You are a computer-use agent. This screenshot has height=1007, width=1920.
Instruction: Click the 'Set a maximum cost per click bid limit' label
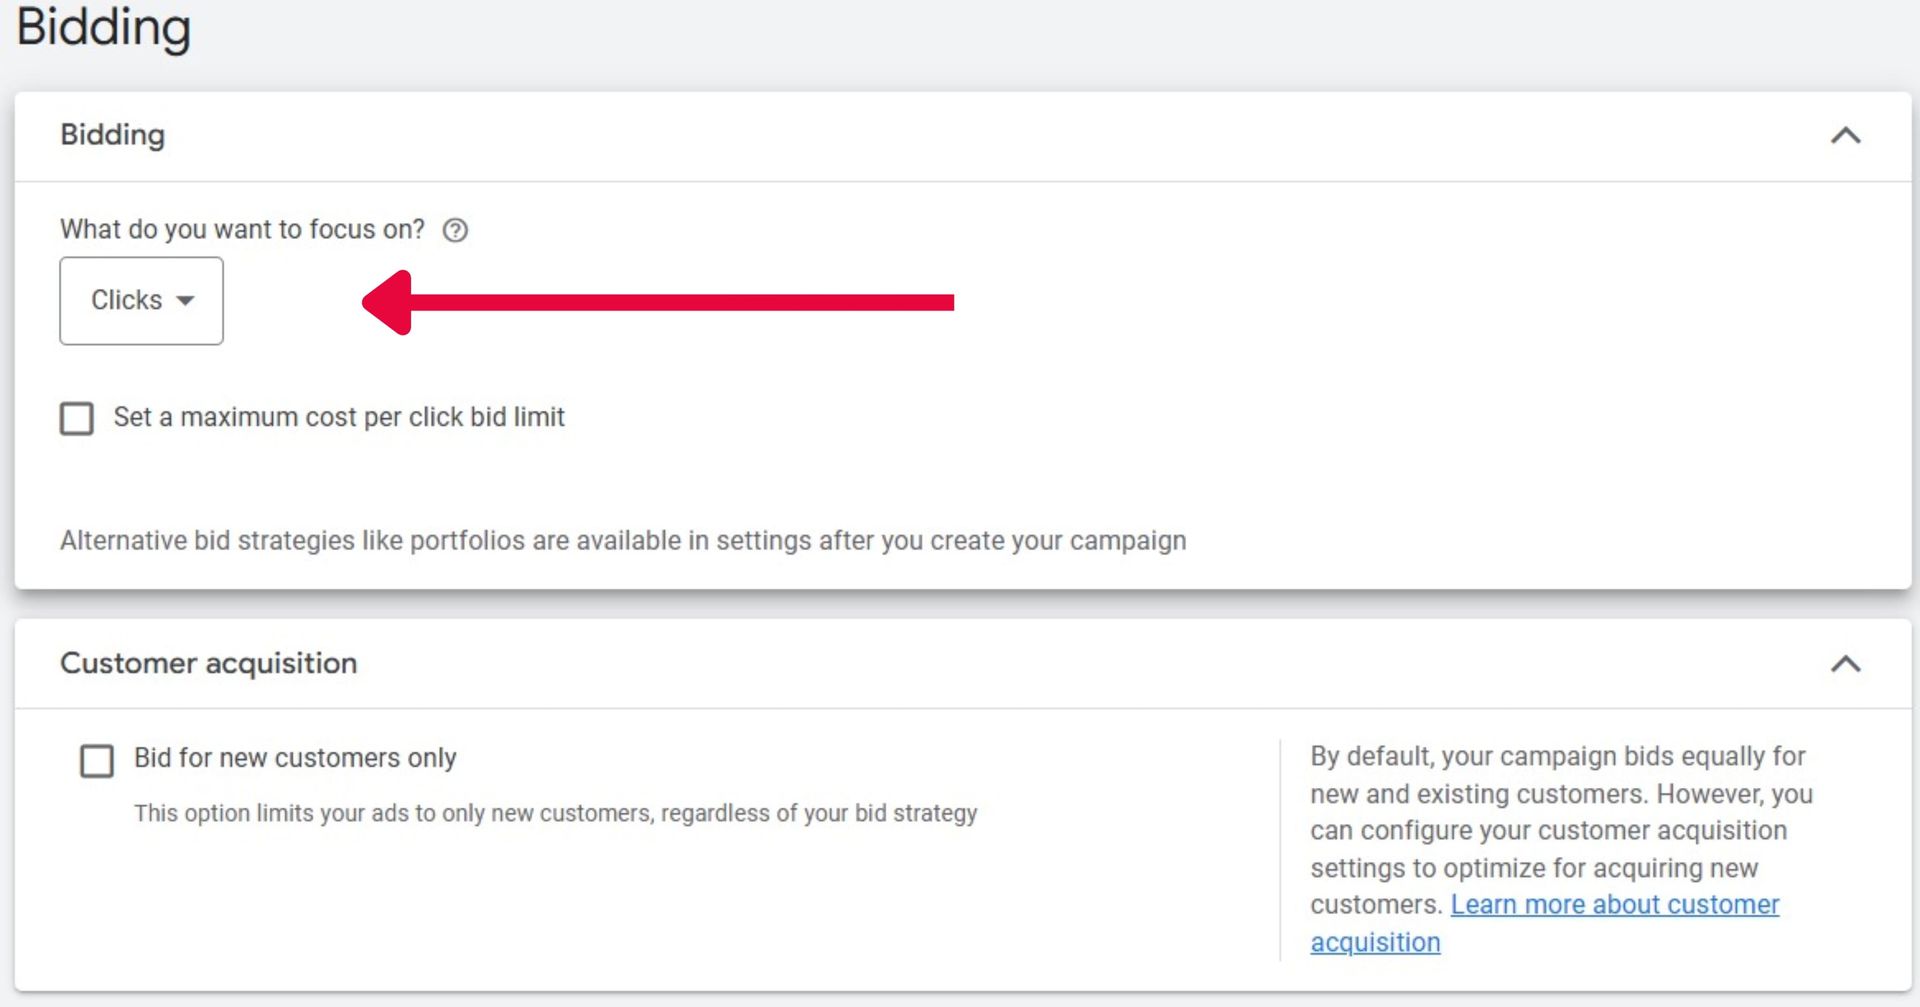(x=339, y=417)
